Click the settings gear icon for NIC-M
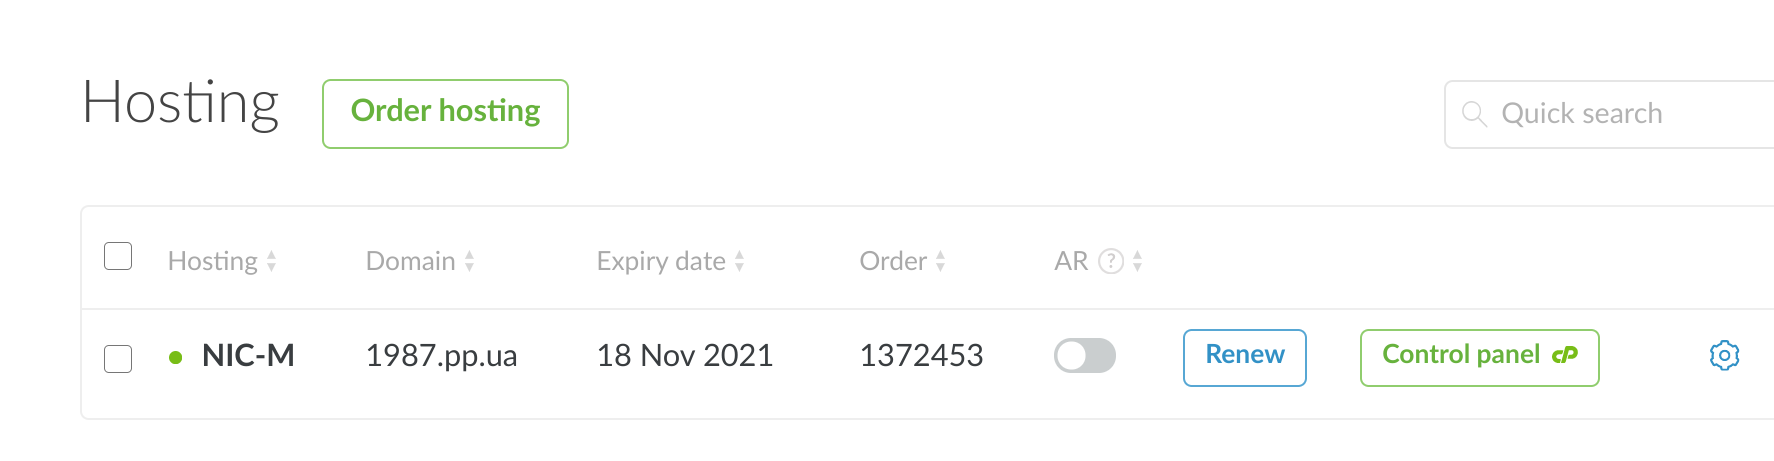The width and height of the screenshot is (1774, 461). [1724, 355]
